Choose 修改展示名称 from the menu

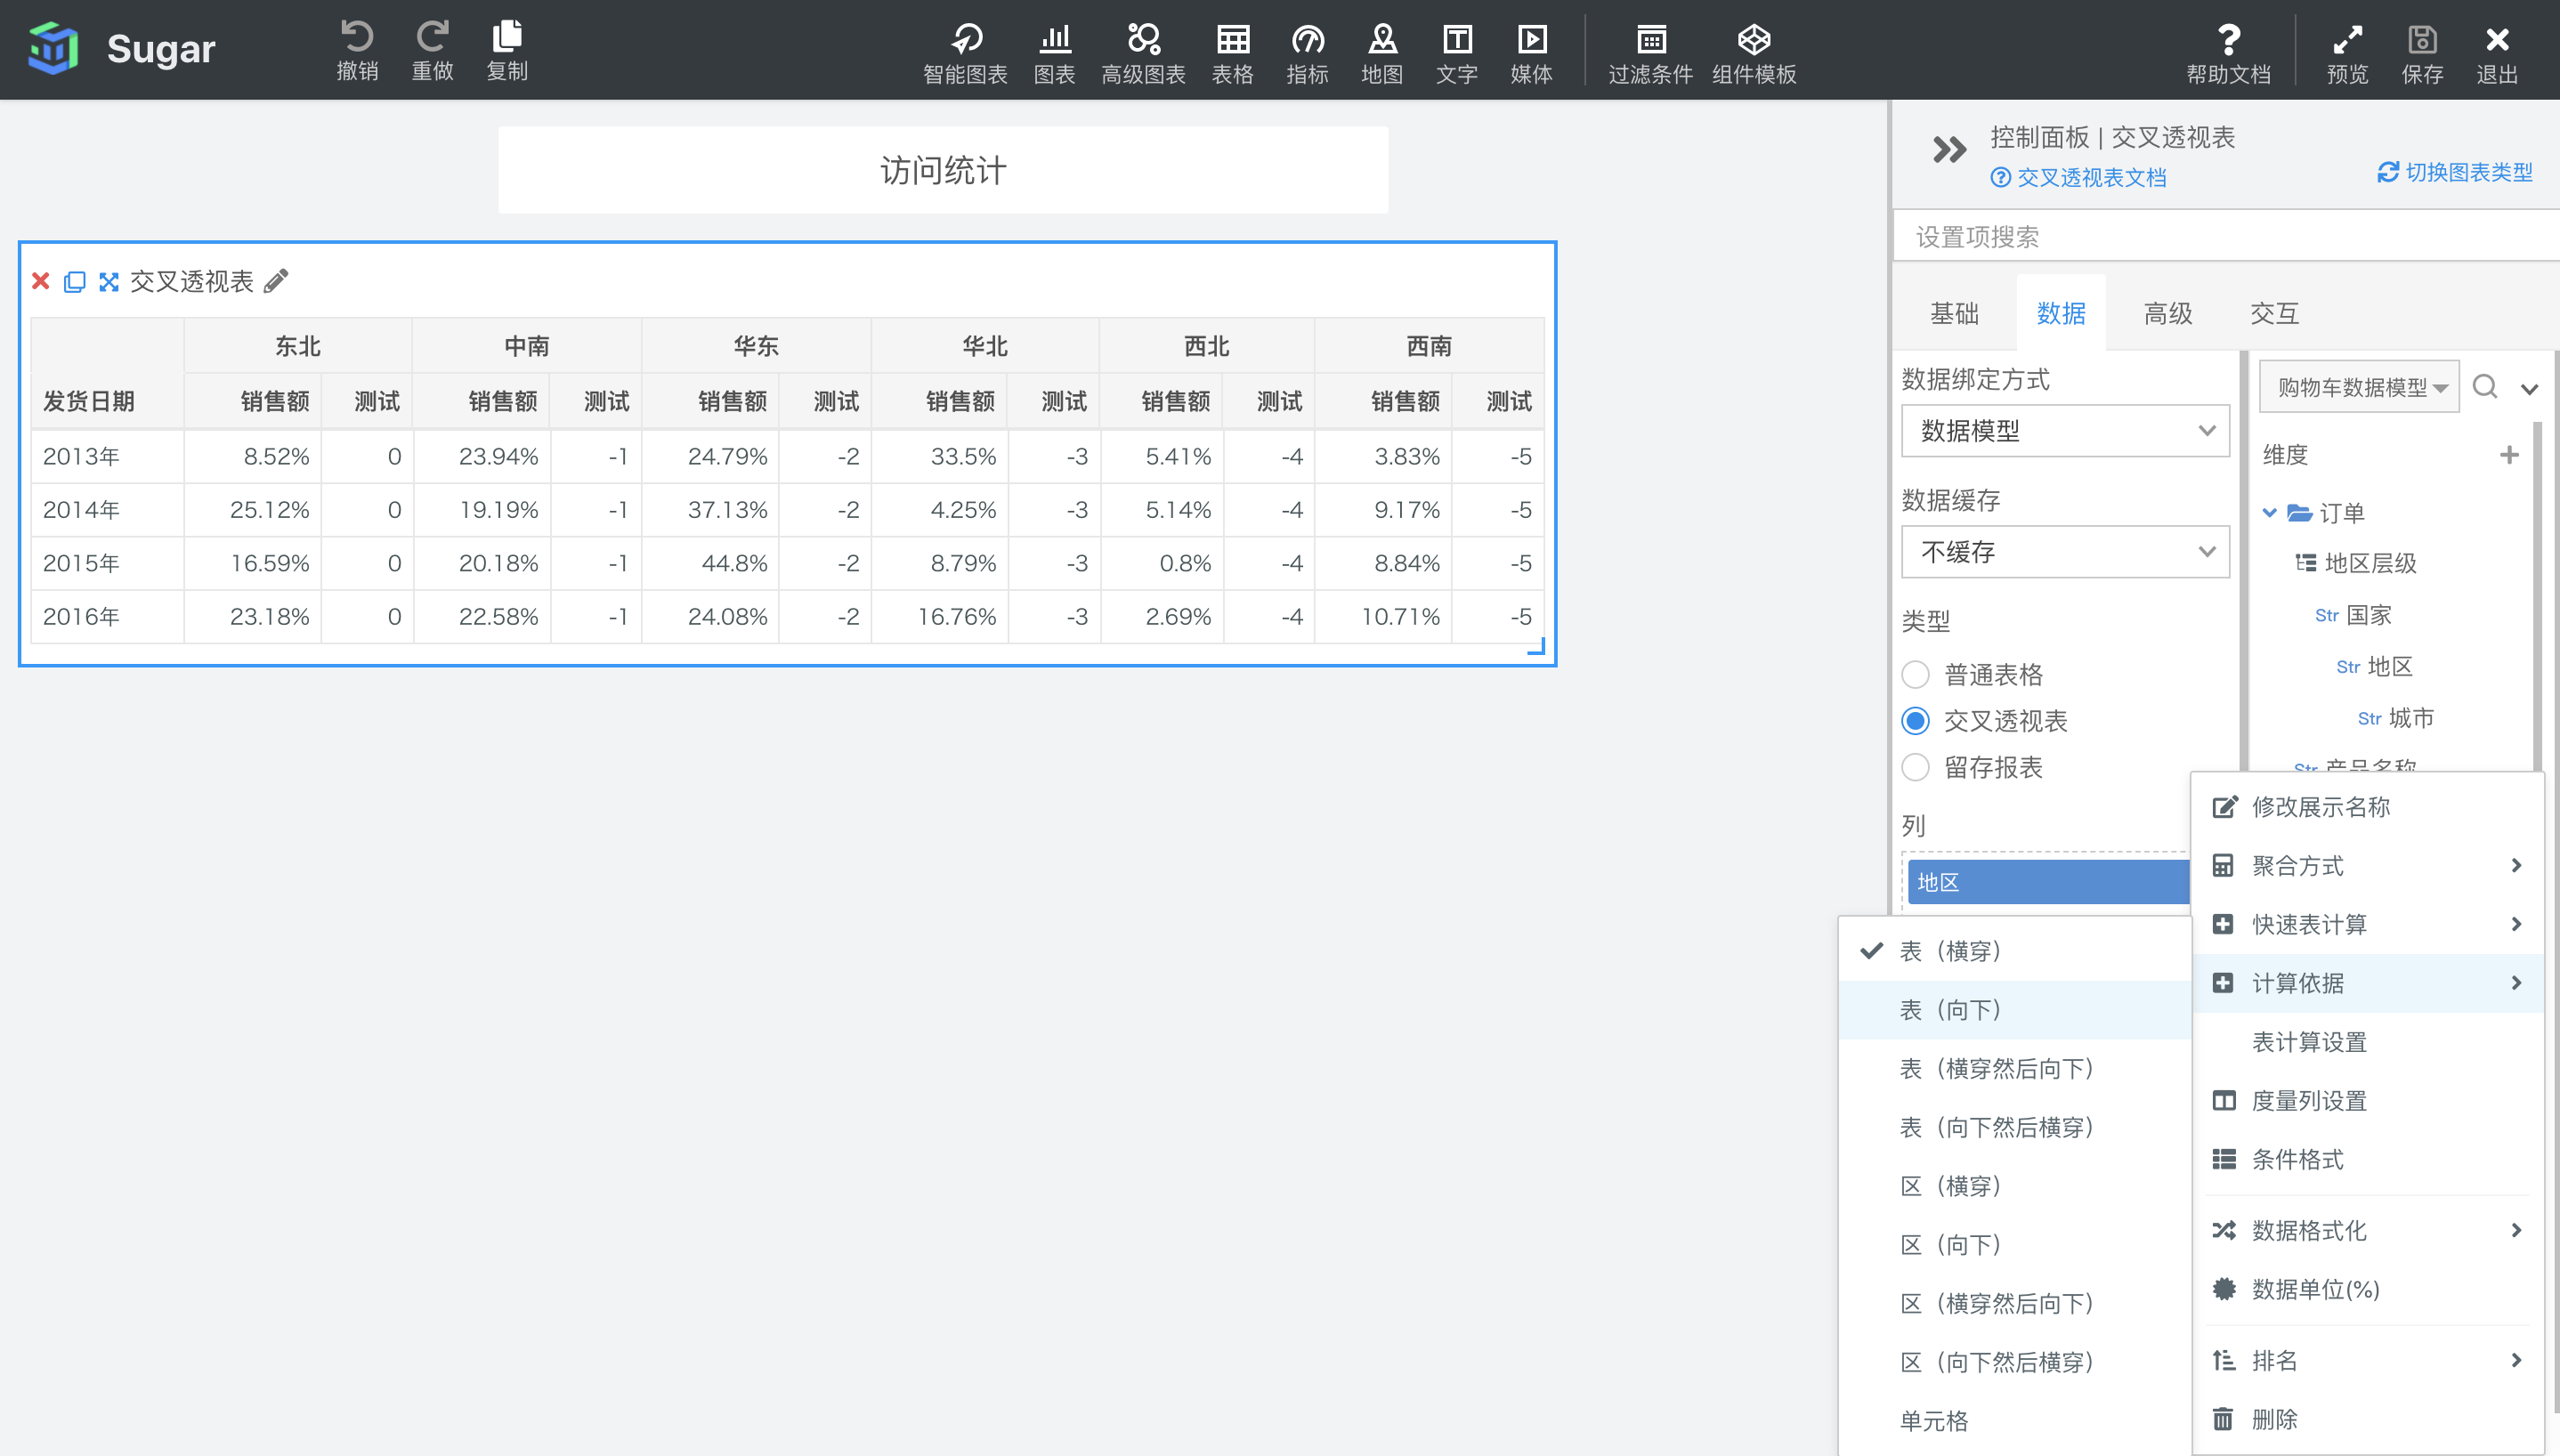(x=2367, y=807)
